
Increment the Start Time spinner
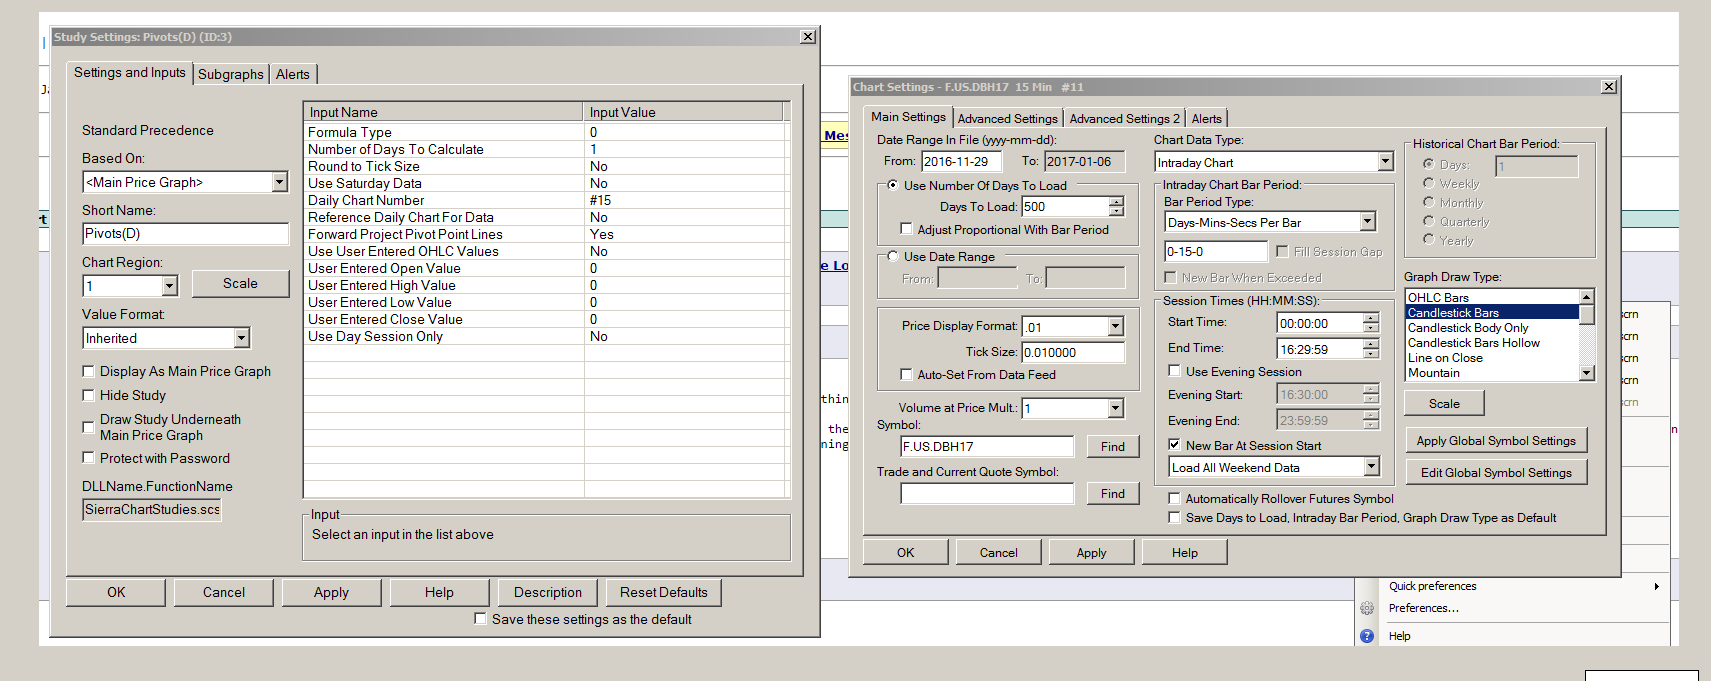[x=1370, y=318]
